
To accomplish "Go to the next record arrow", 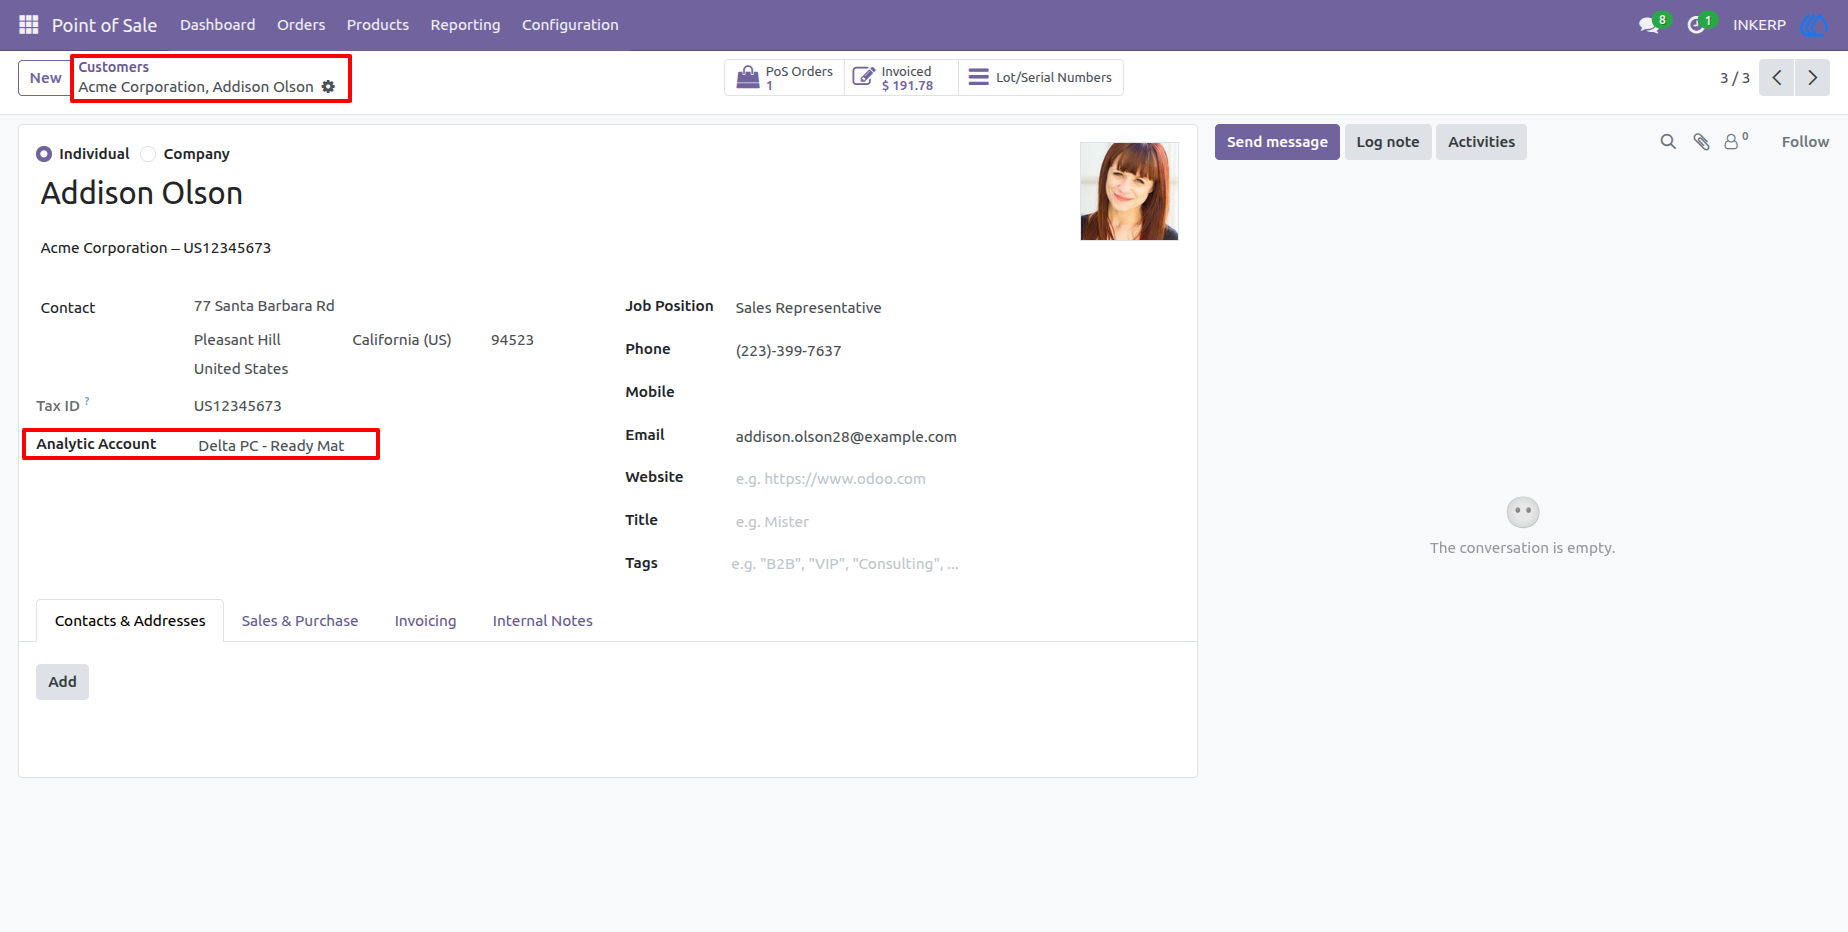I will coord(1812,77).
